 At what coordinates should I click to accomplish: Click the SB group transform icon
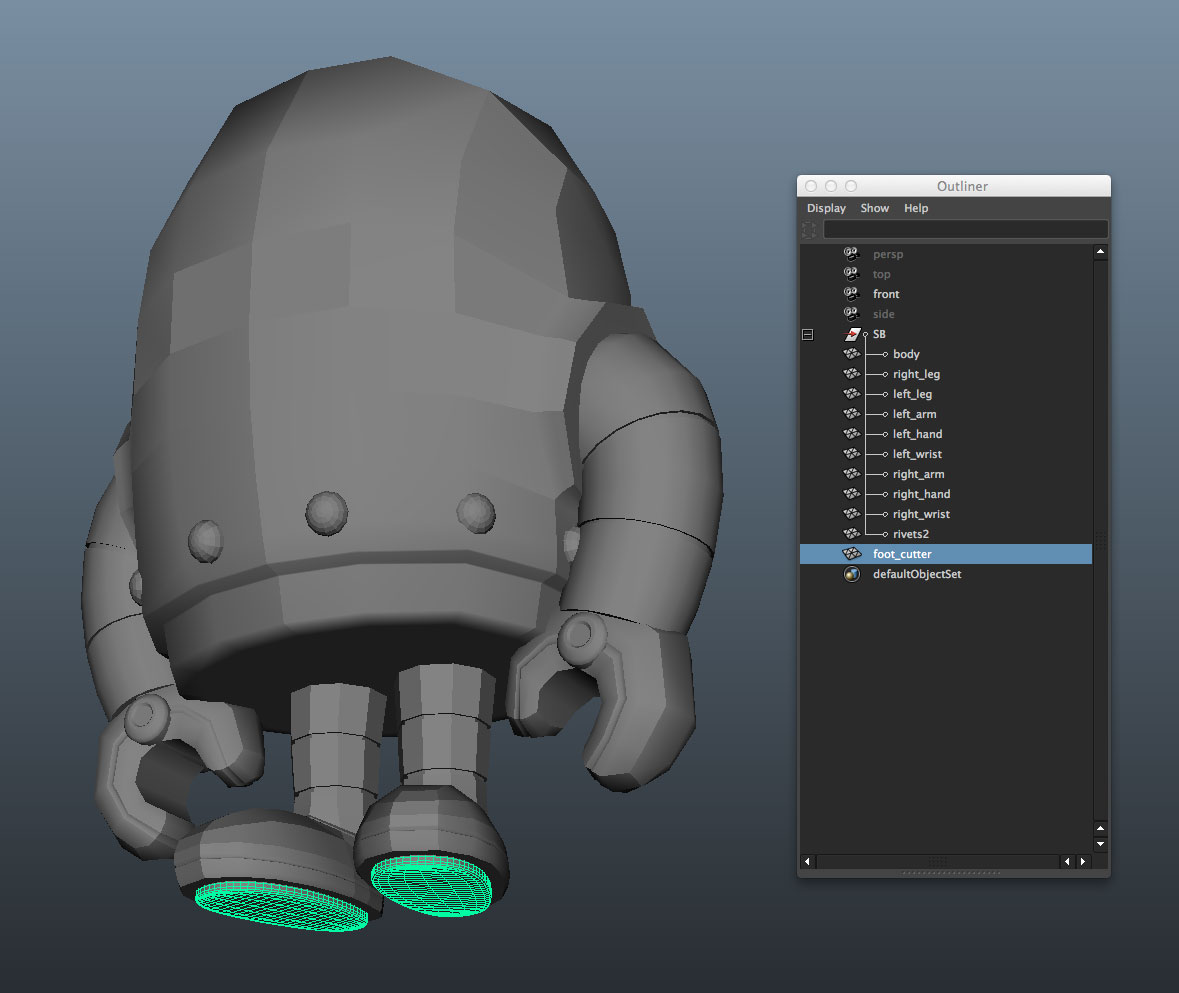852,334
